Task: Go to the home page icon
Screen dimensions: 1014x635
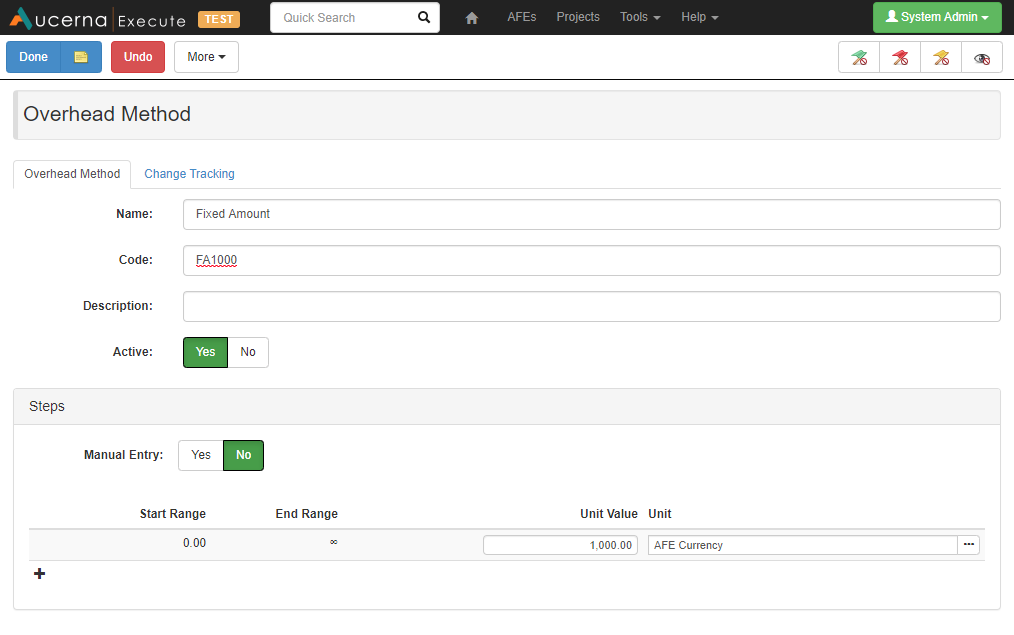Action: point(472,18)
